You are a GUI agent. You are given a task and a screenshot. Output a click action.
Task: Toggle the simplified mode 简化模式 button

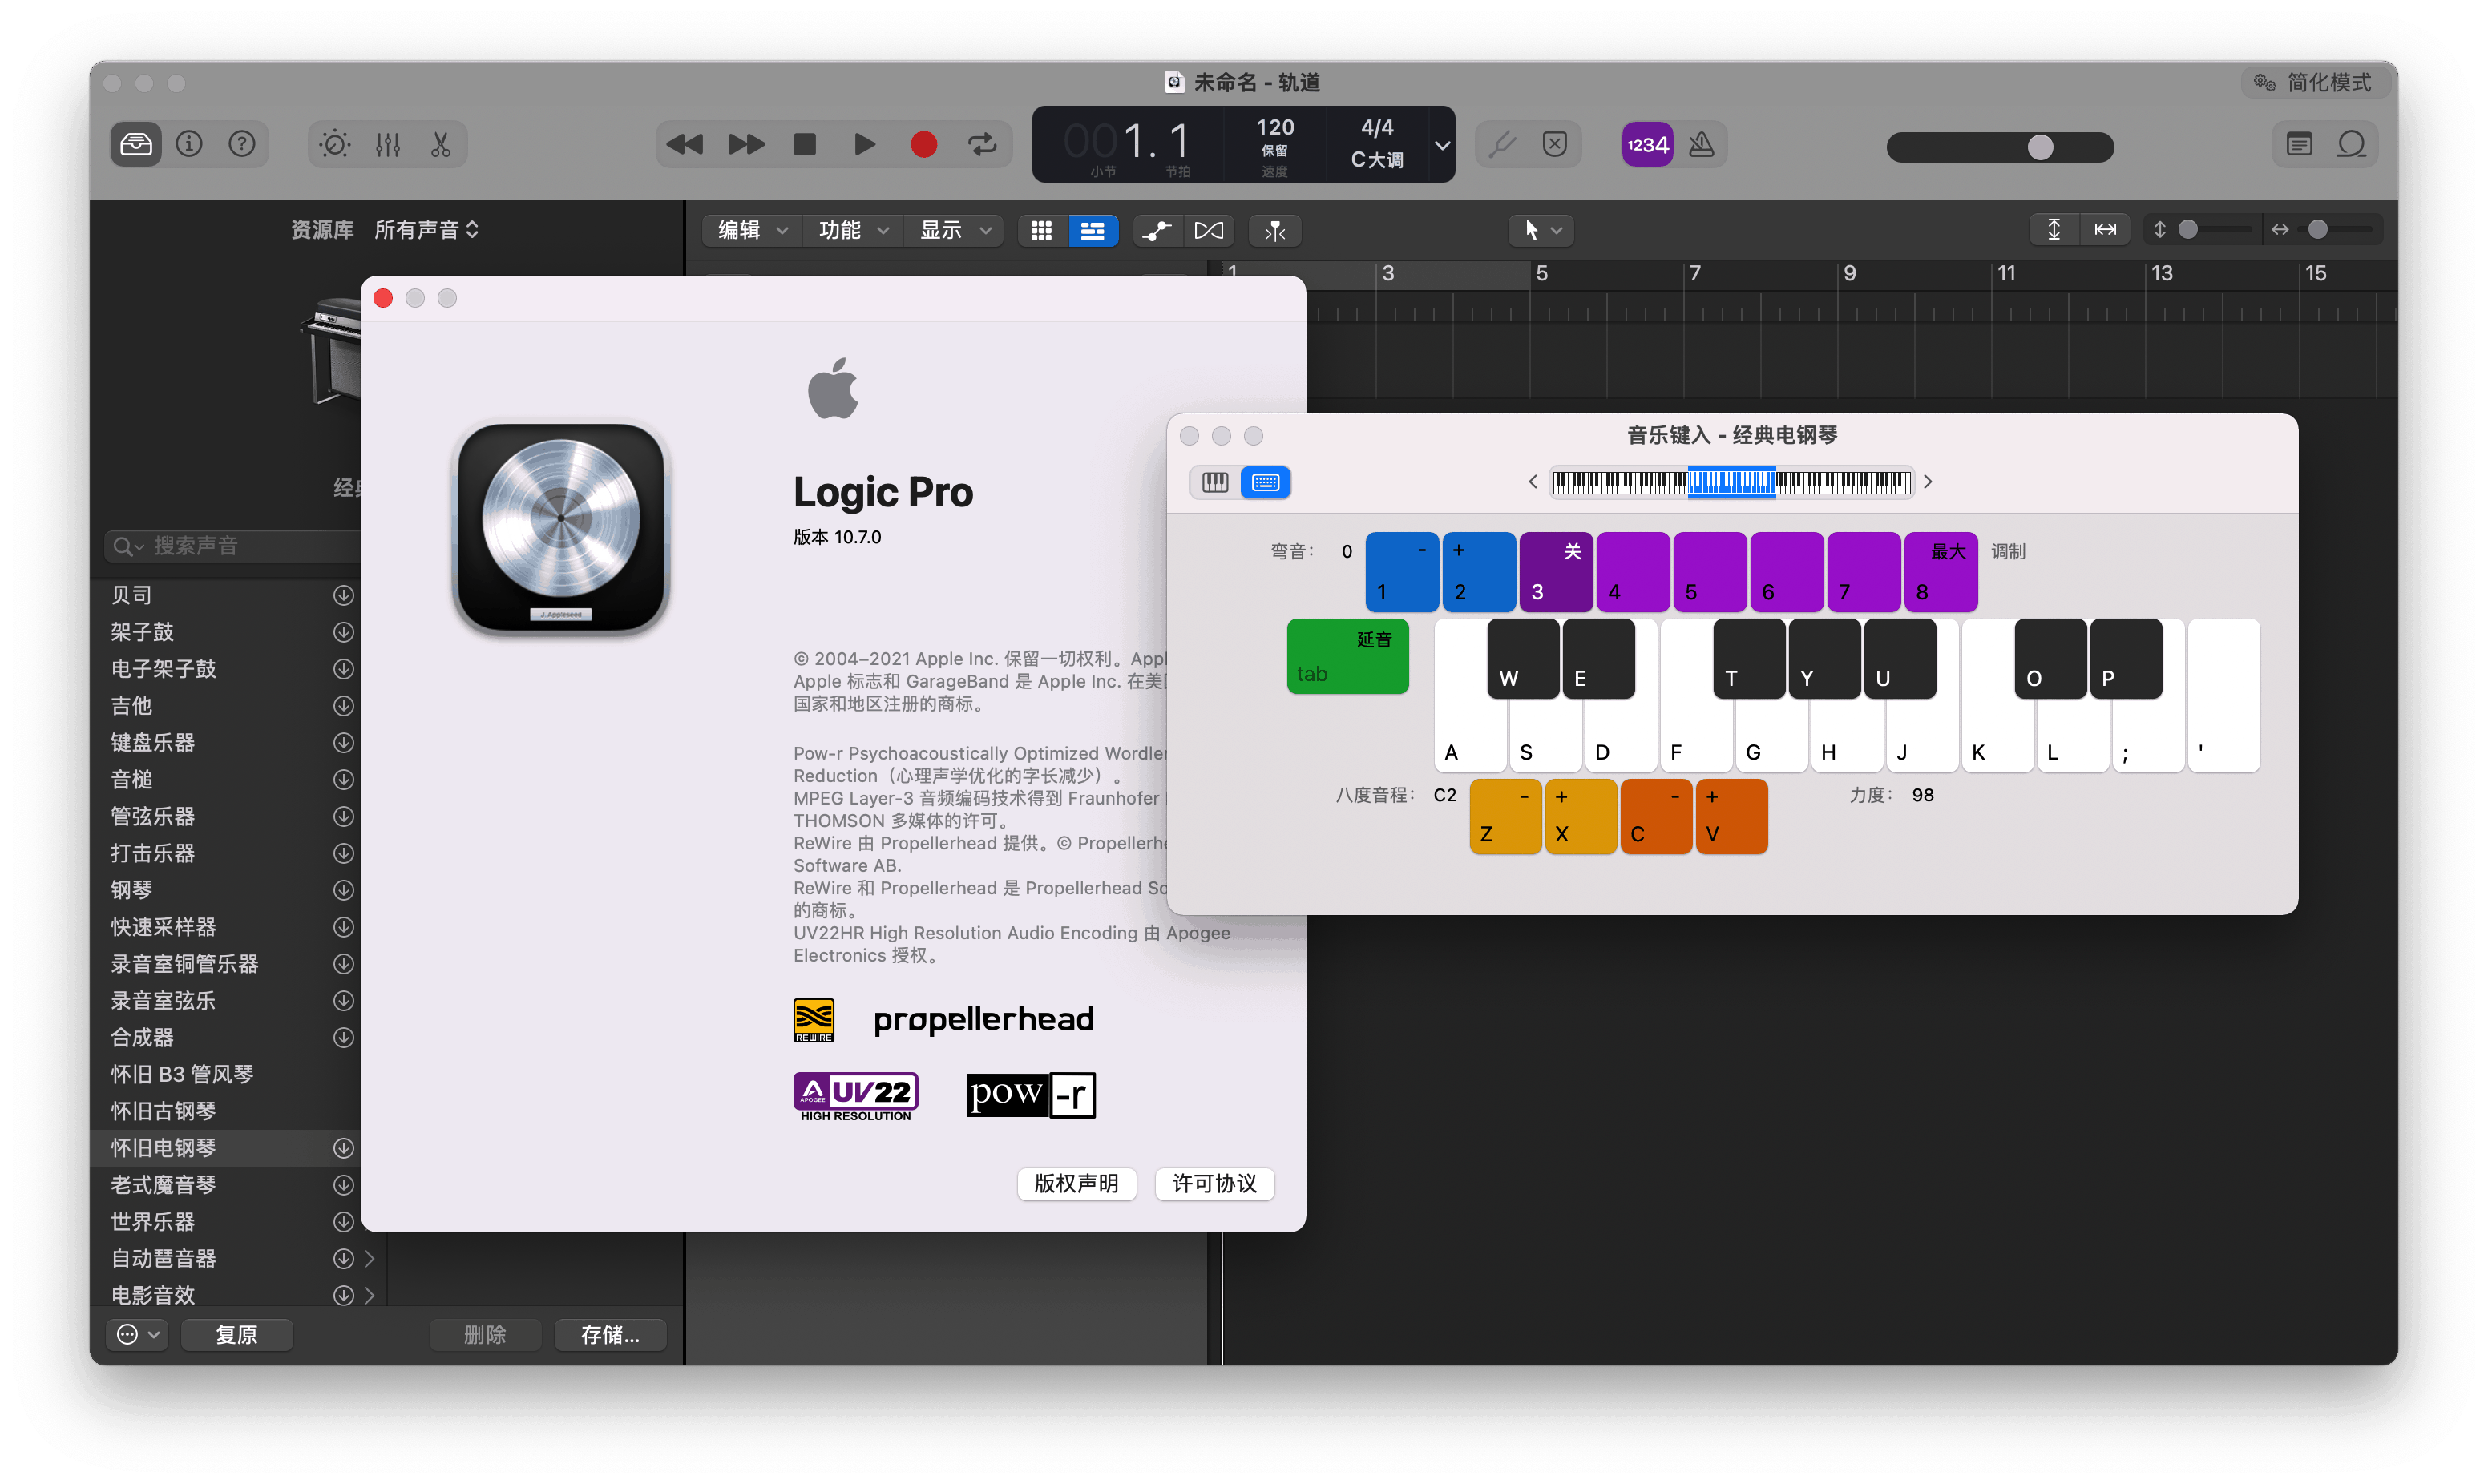pyautogui.click(x=2313, y=83)
